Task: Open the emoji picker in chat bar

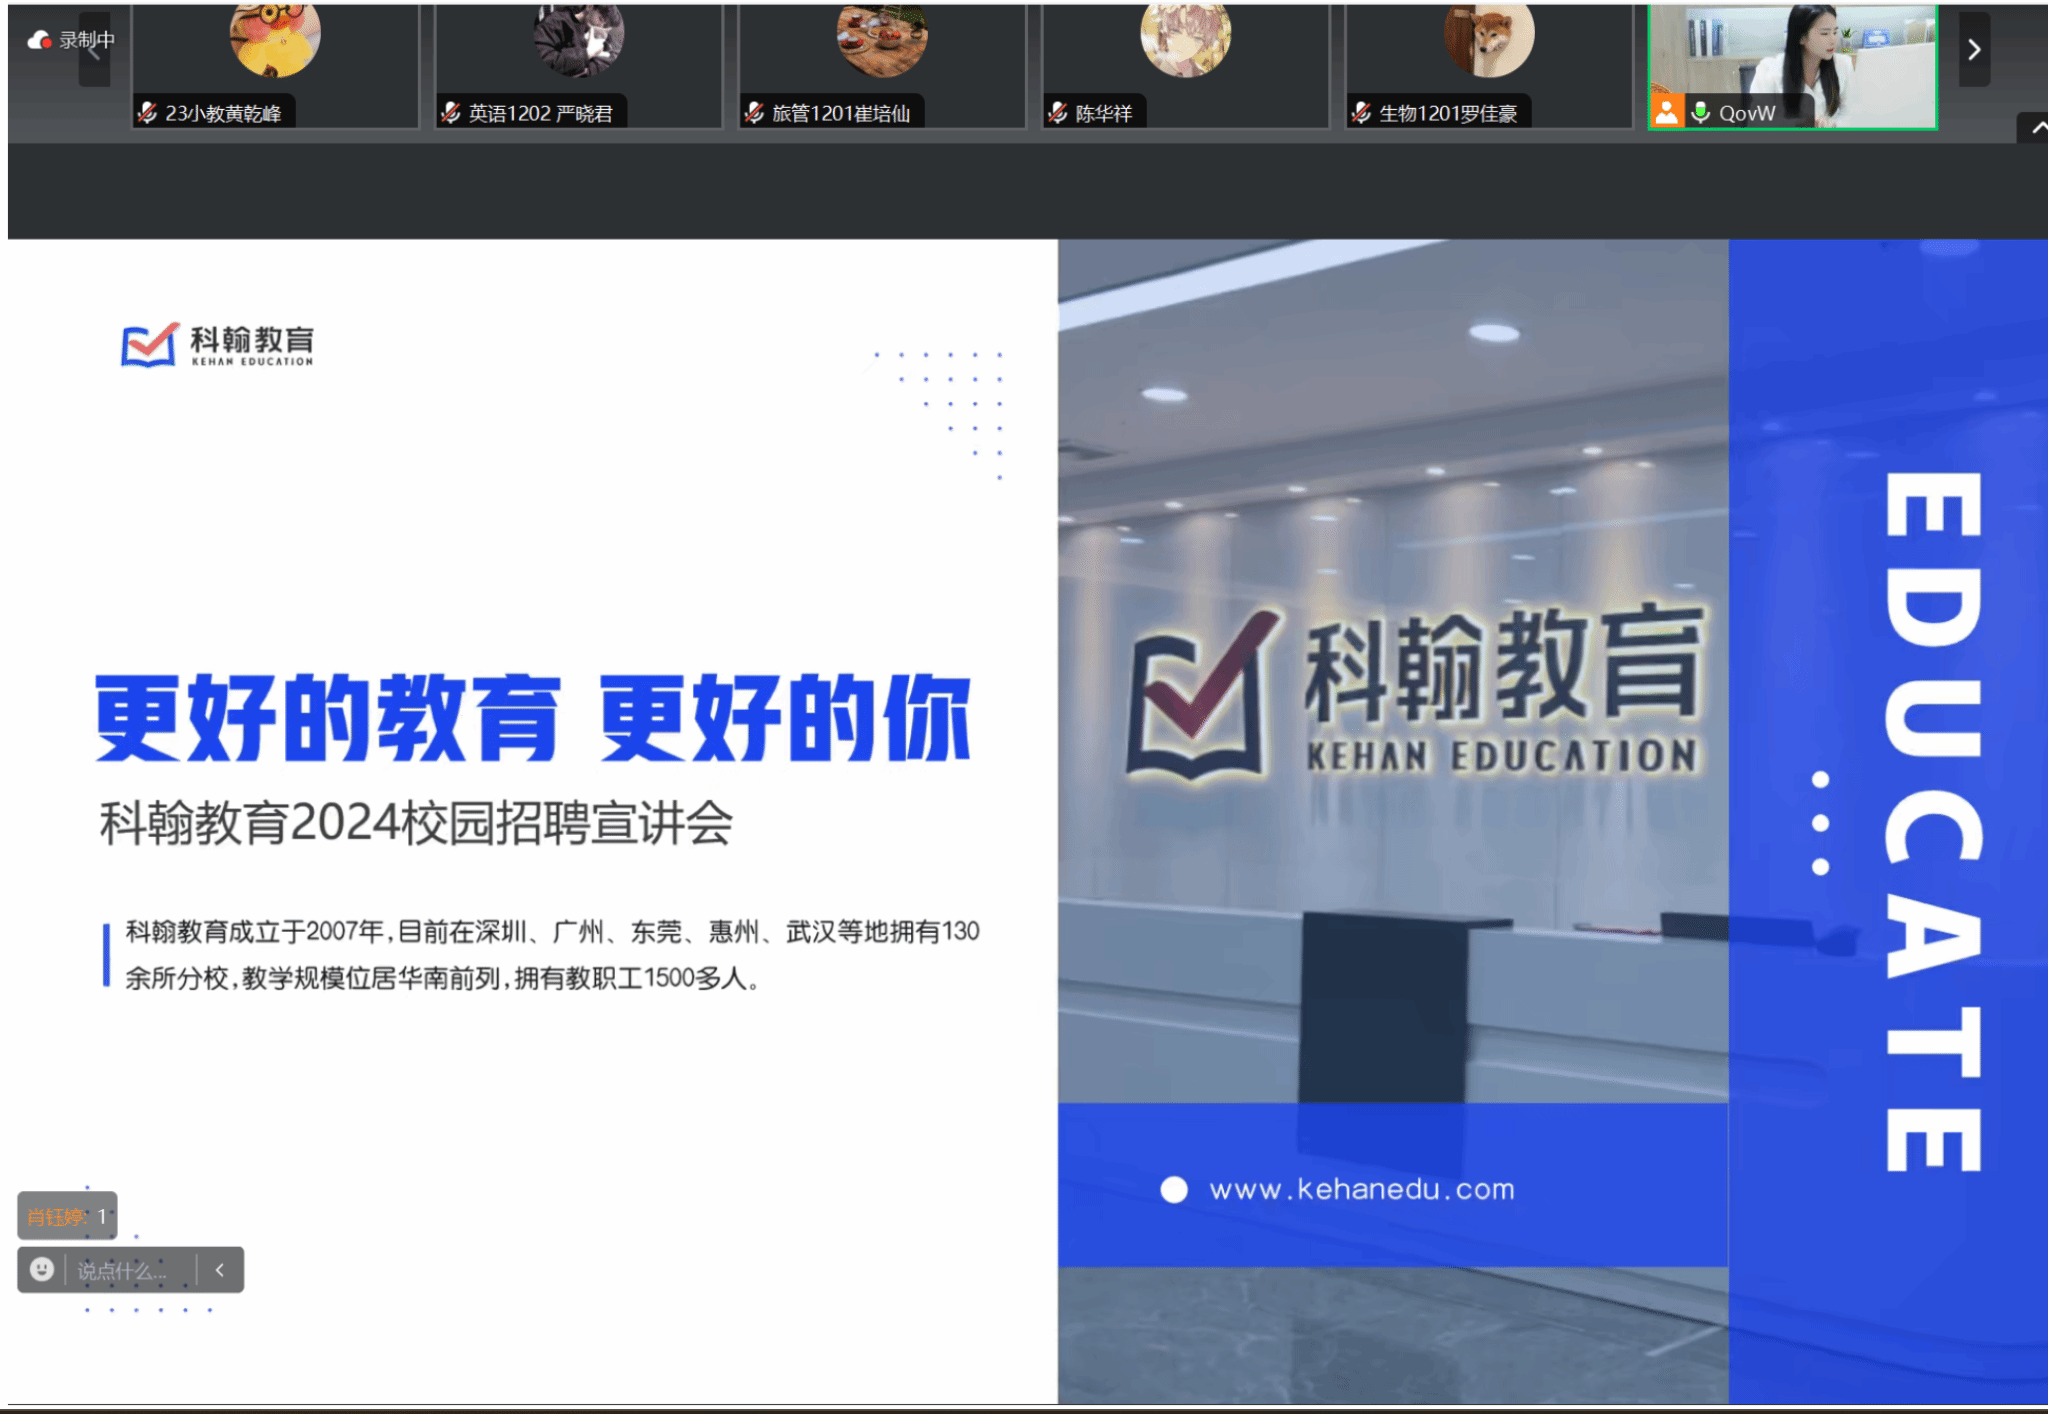Action: tap(42, 1269)
